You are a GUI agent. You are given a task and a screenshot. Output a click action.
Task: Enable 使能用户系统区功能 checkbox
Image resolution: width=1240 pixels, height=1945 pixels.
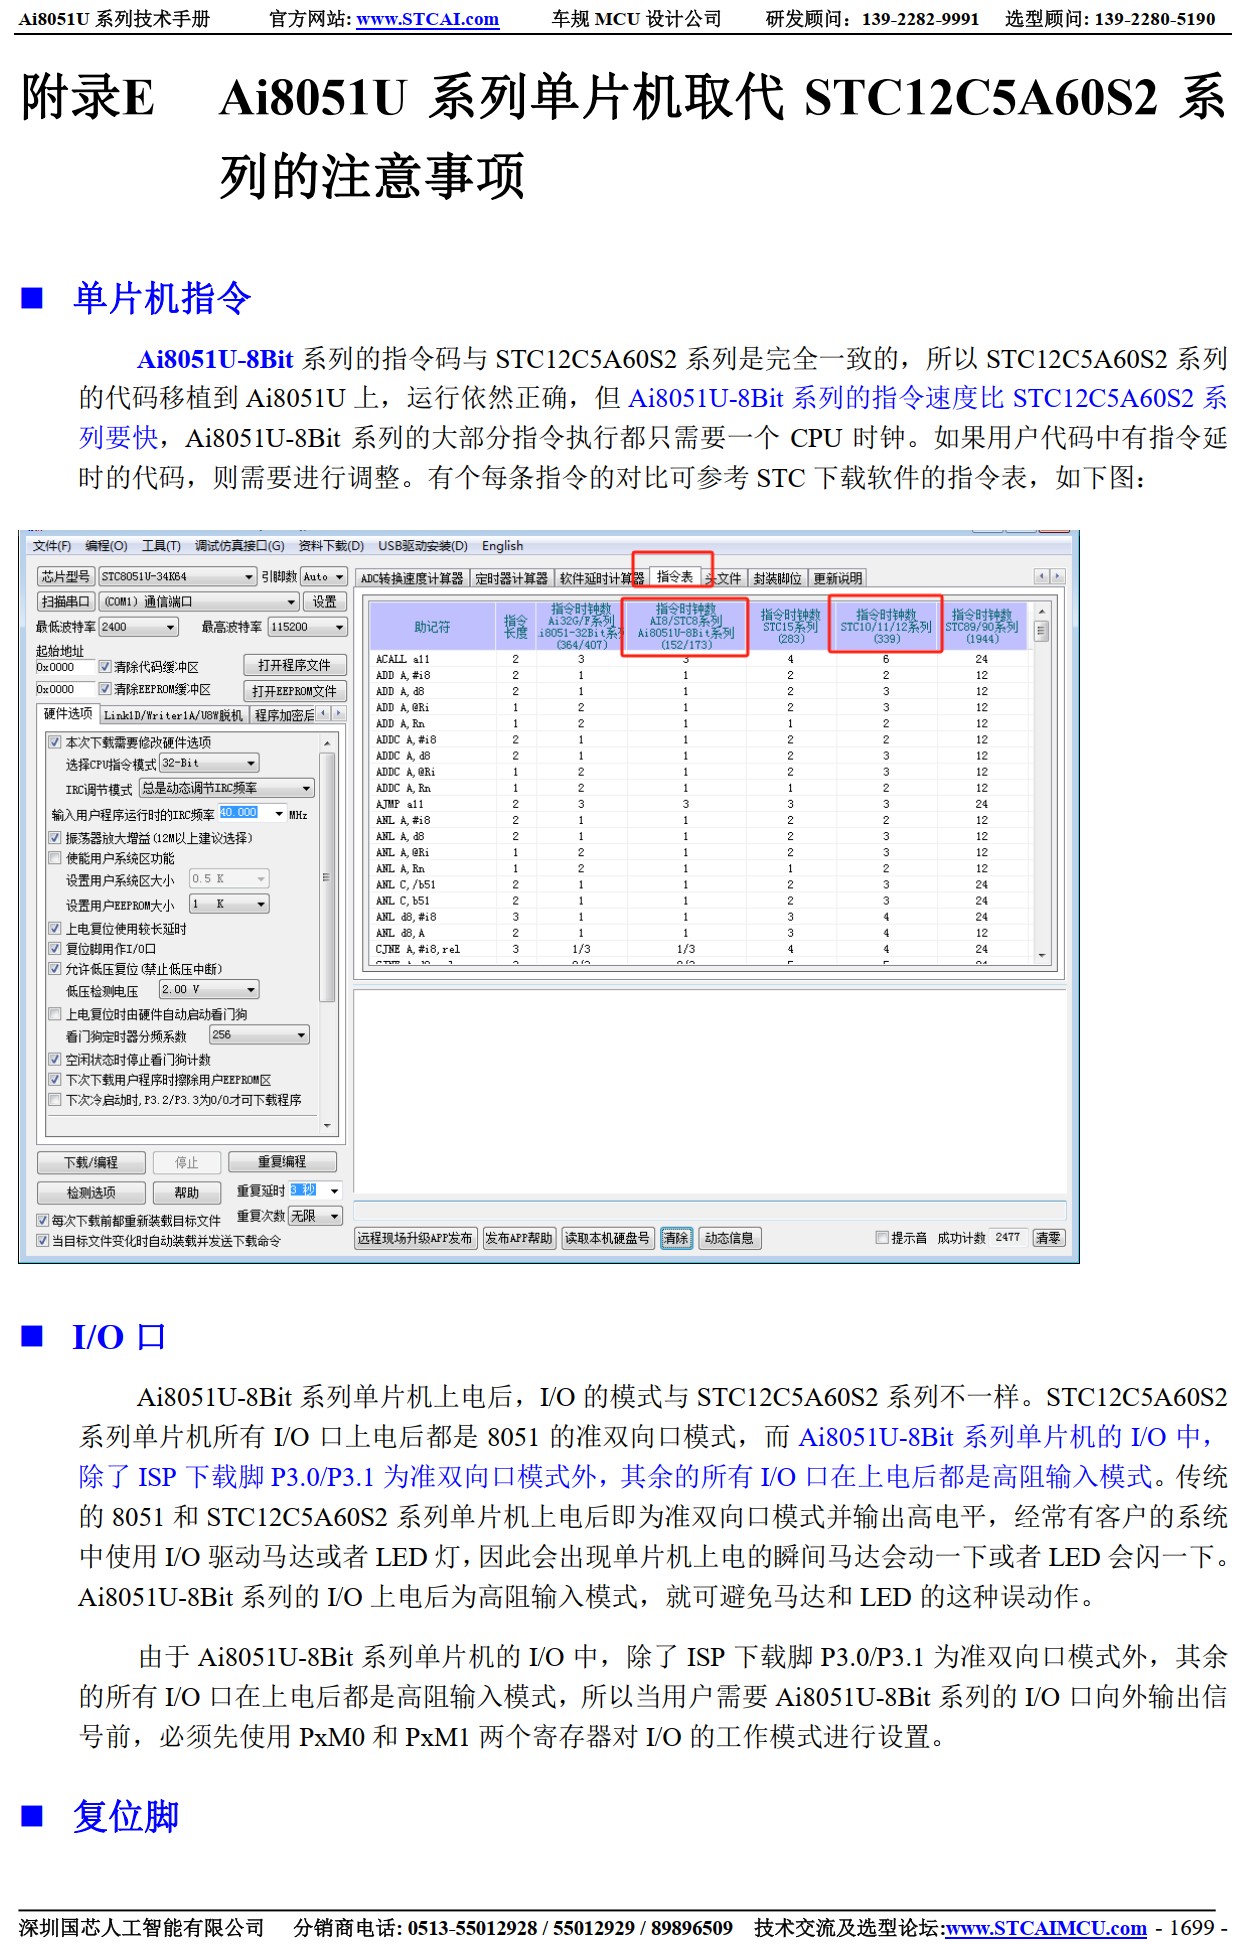55,858
